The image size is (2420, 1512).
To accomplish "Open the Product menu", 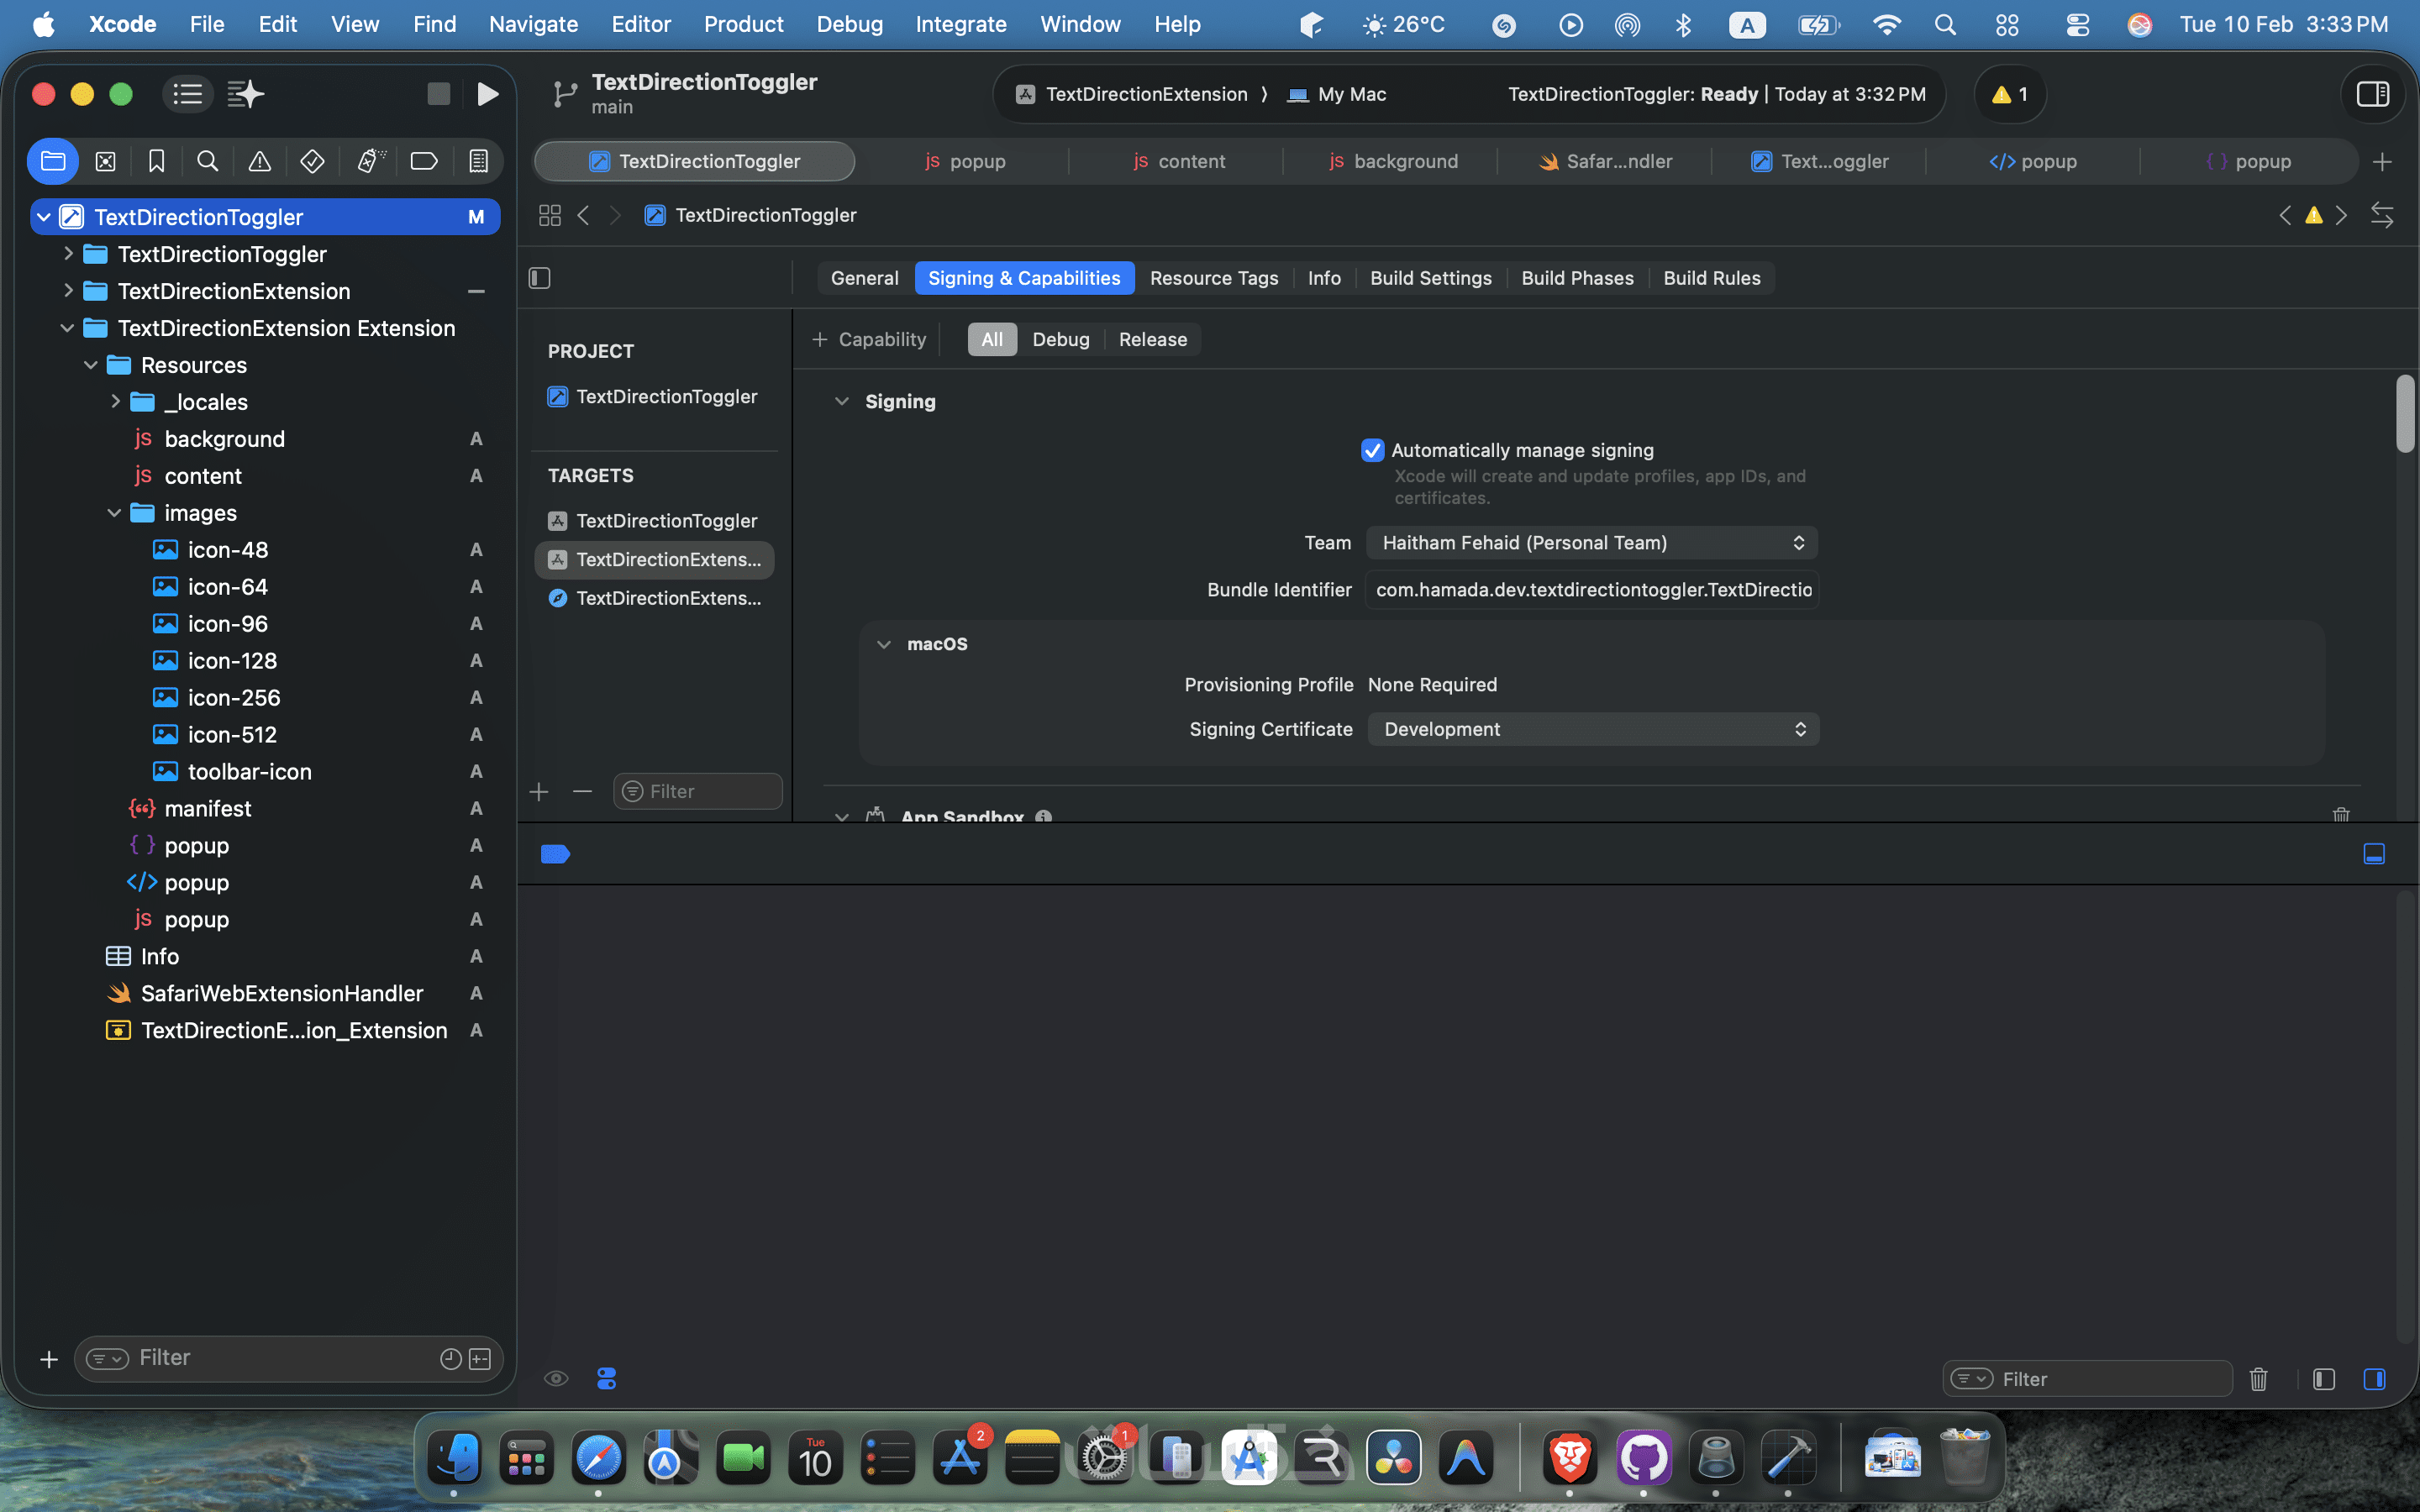I will 743,24.
